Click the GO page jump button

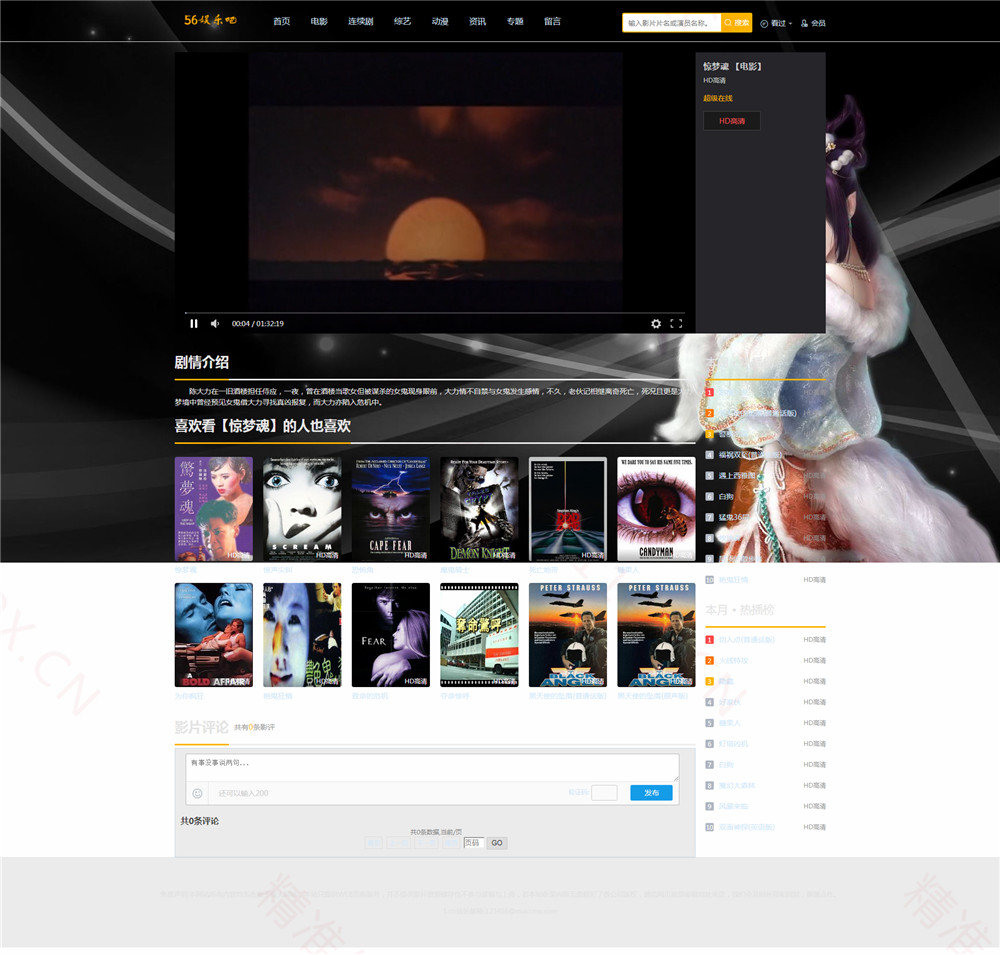coord(497,843)
